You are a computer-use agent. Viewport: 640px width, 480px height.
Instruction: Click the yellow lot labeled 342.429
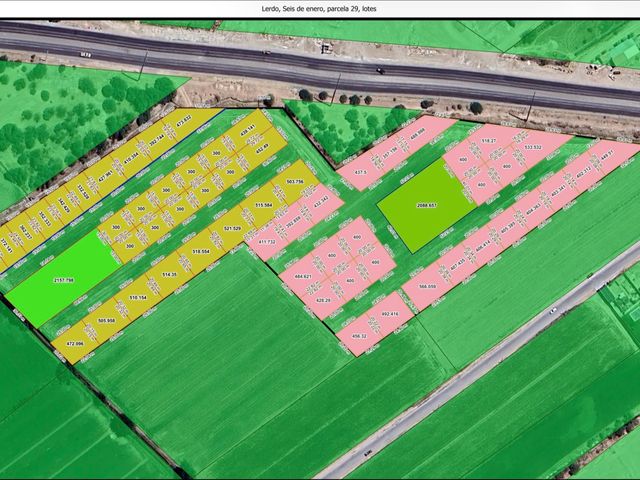pyautogui.click(x=64, y=206)
